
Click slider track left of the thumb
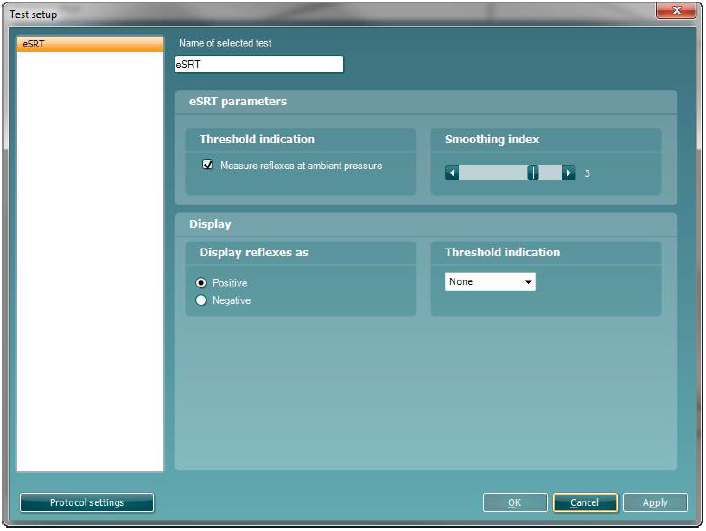pos(492,173)
